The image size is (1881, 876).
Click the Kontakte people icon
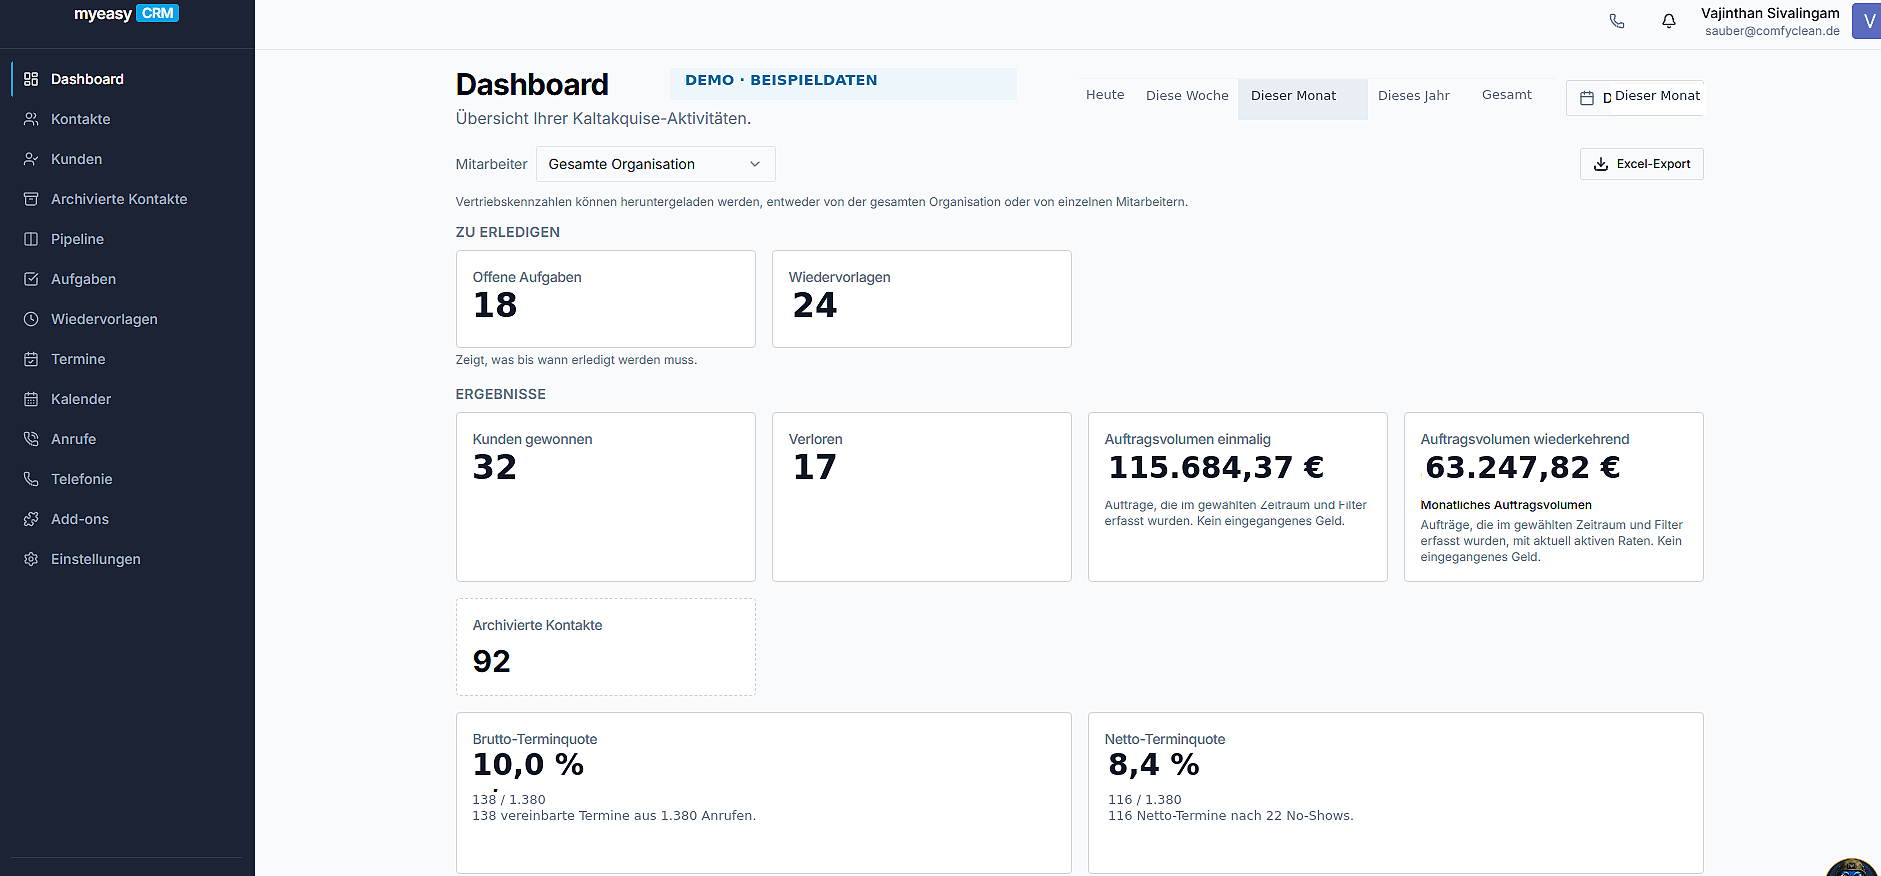point(31,119)
